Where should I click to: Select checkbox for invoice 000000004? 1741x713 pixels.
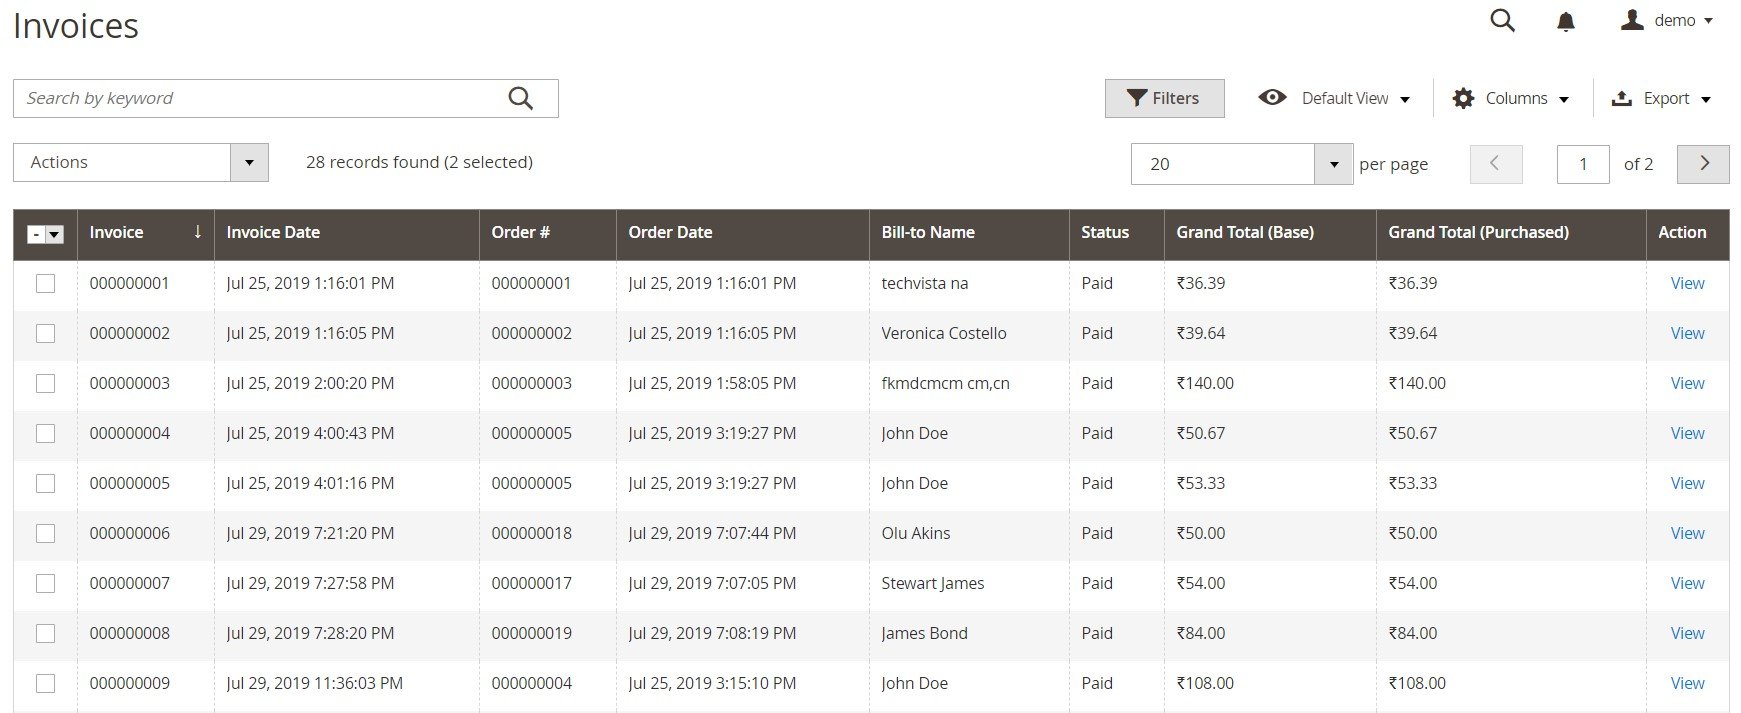(45, 434)
